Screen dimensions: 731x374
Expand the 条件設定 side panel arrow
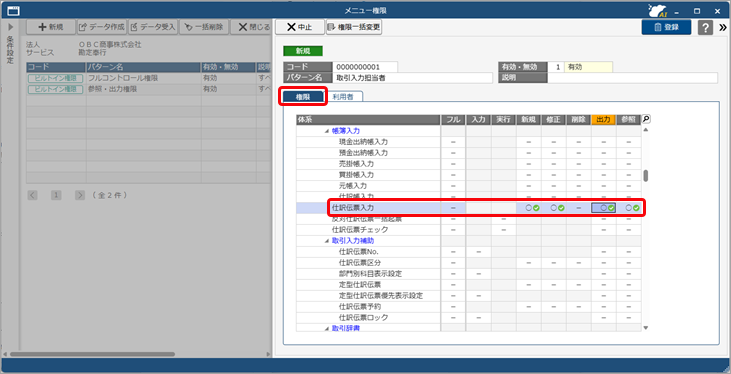[x=10, y=27]
